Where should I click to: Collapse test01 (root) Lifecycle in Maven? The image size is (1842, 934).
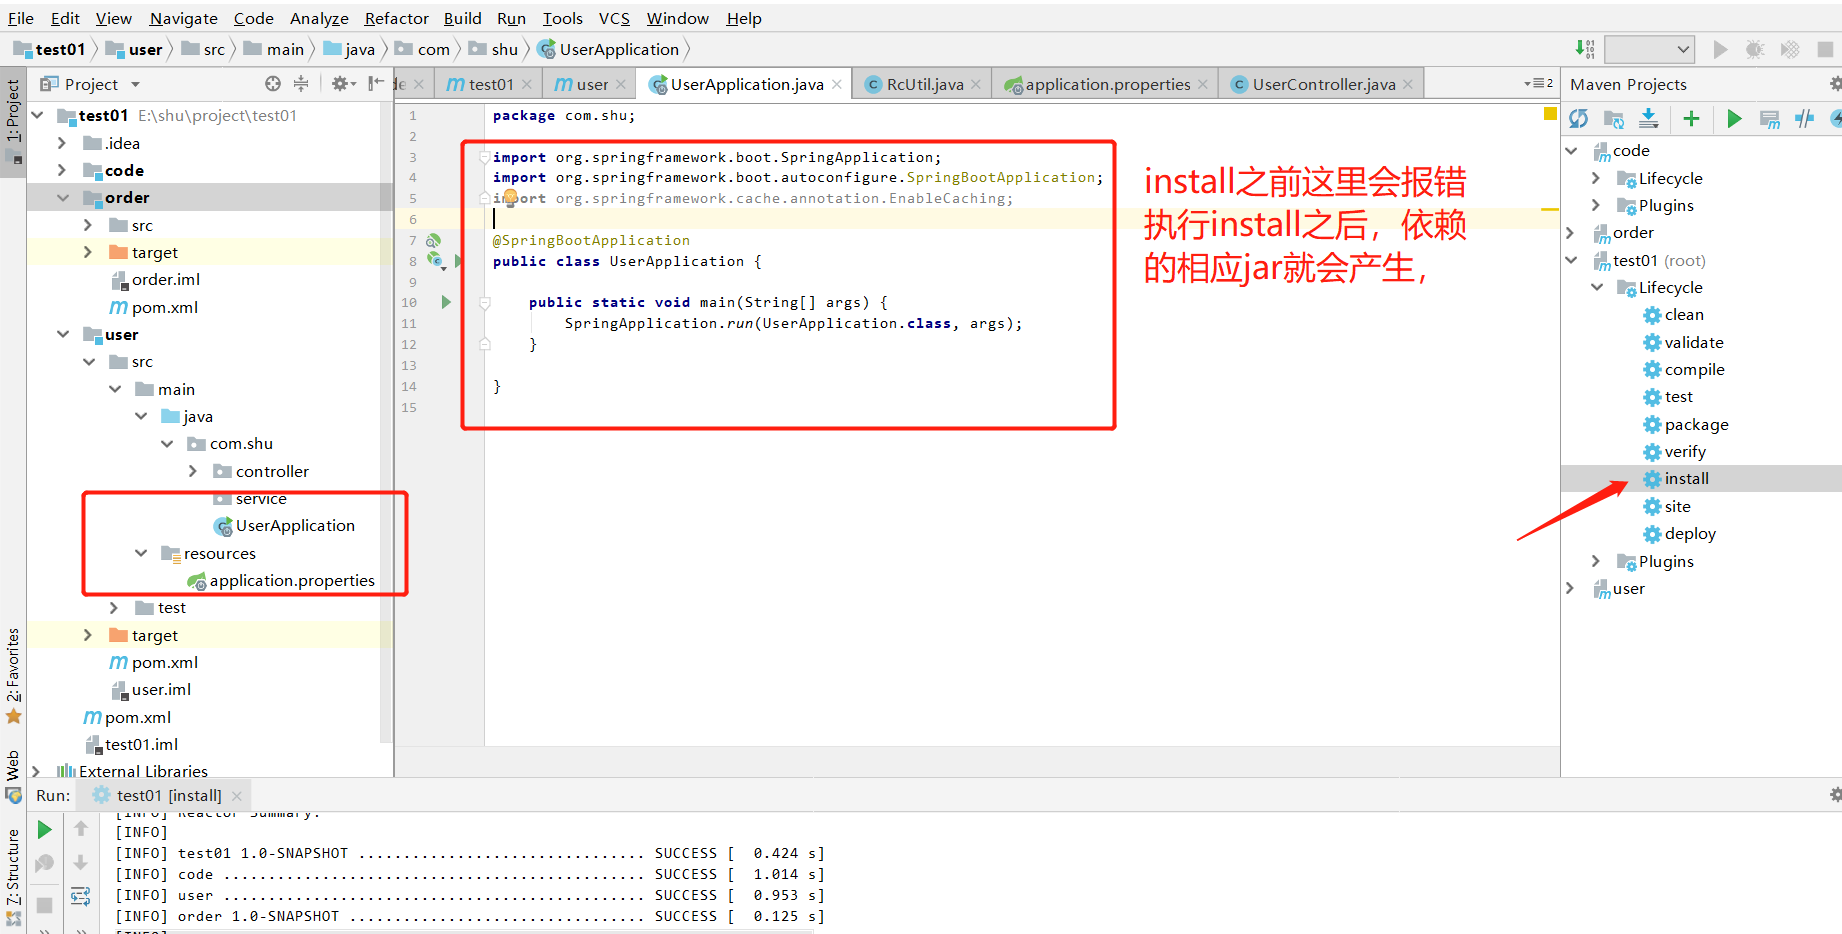coord(1597,288)
